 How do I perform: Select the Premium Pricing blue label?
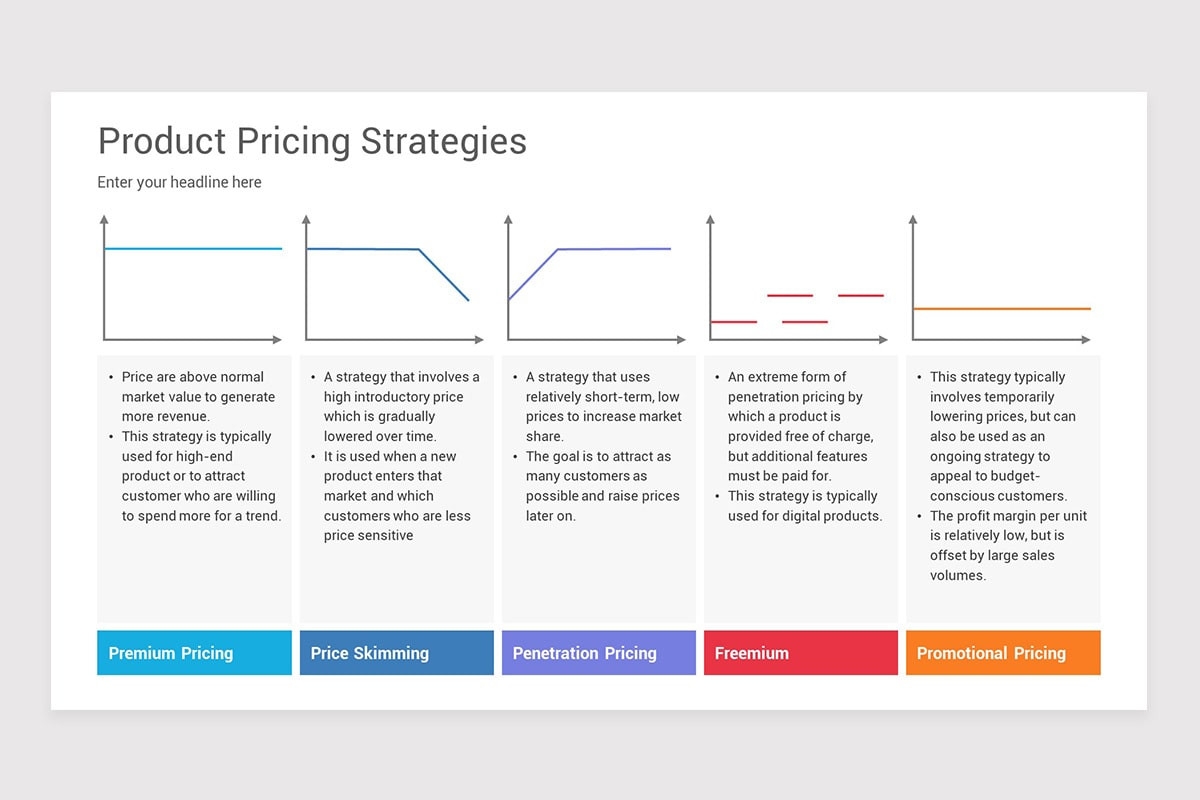194,652
